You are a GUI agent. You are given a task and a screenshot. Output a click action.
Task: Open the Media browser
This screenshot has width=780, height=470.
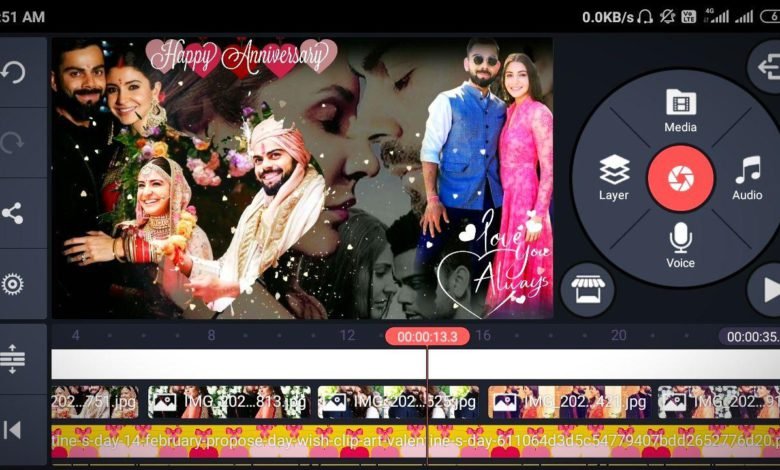click(680, 110)
